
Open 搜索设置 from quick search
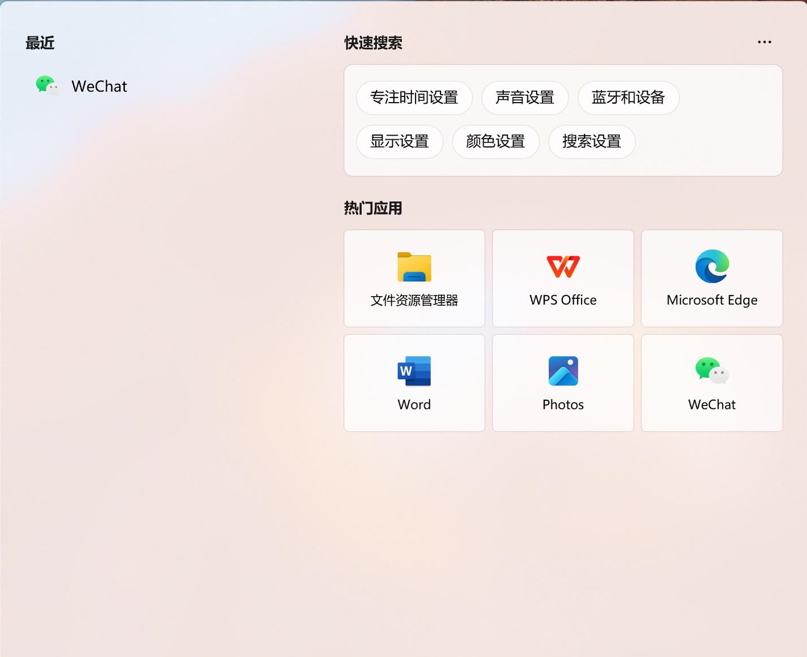(x=592, y=142)
